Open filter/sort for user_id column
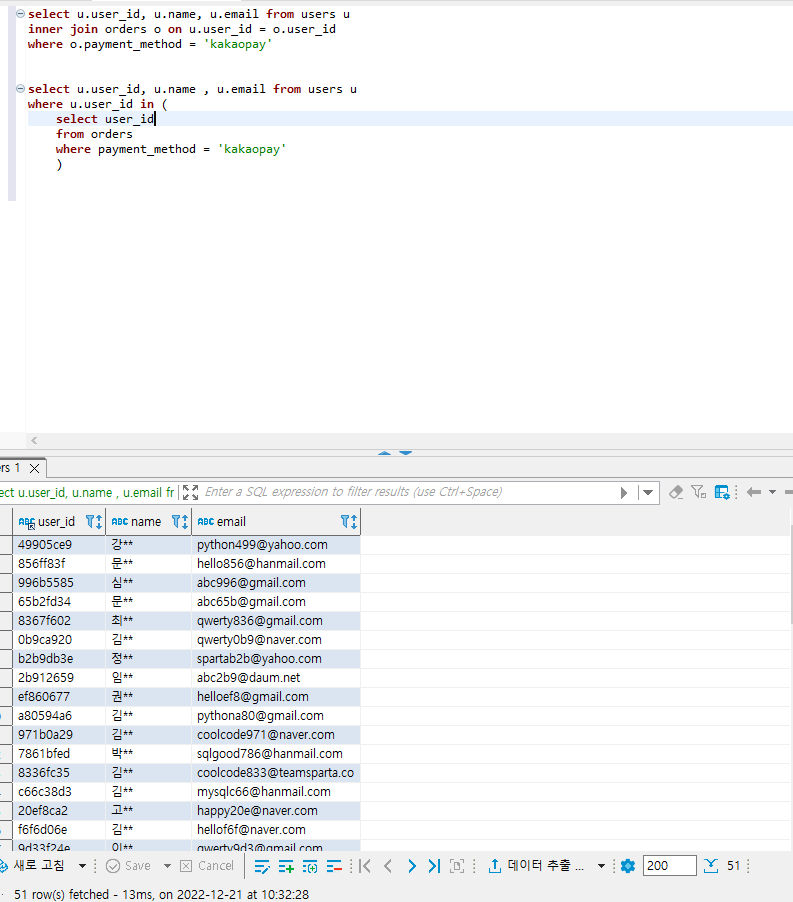The width and height of the screenshot is (793, 902). 94,522
